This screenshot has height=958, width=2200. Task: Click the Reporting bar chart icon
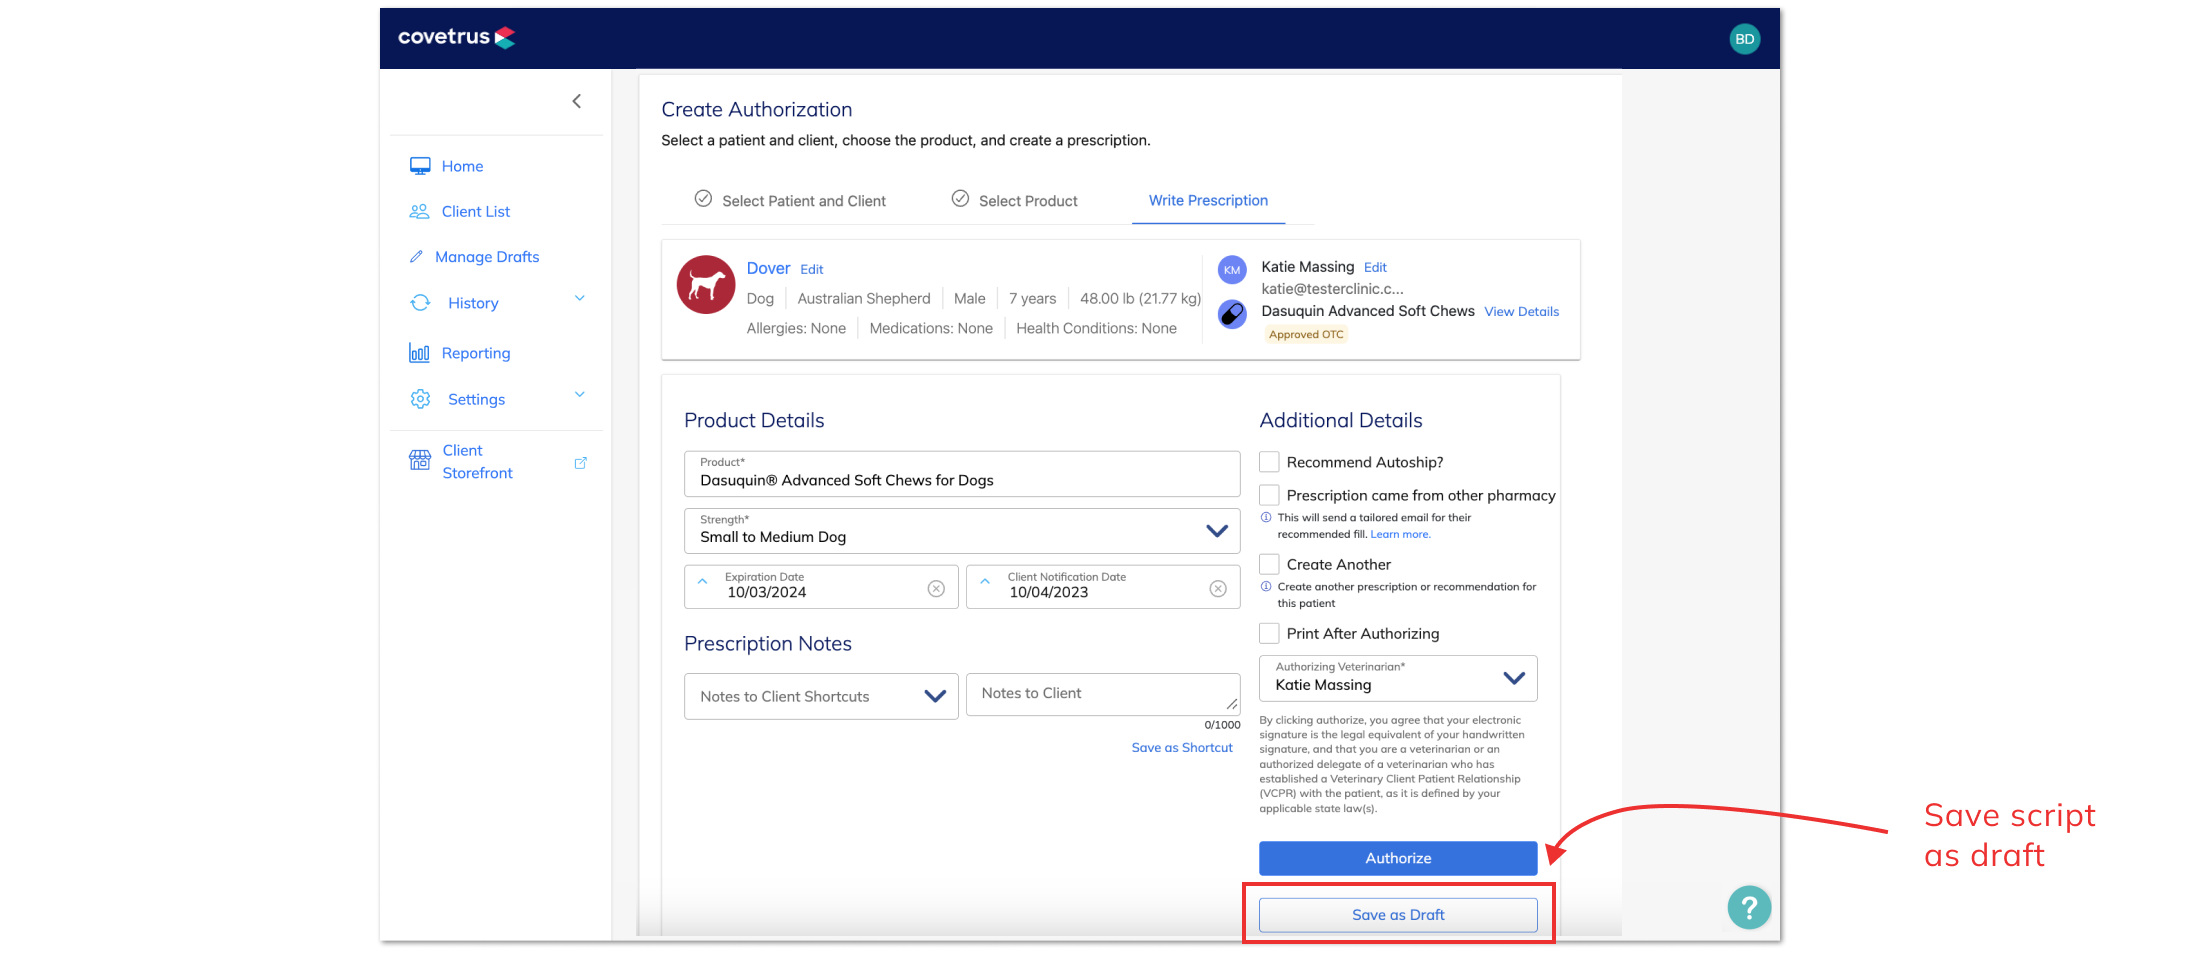[419, 353]
